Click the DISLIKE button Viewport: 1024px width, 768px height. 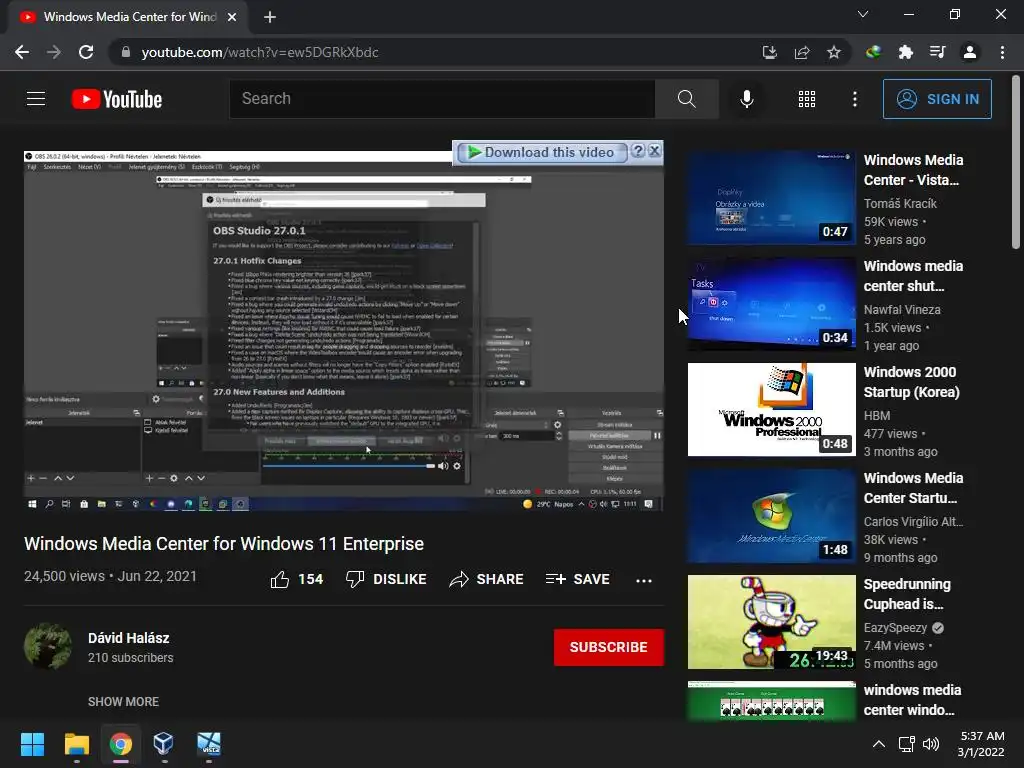pyautogui.click(x=386, y=579)
